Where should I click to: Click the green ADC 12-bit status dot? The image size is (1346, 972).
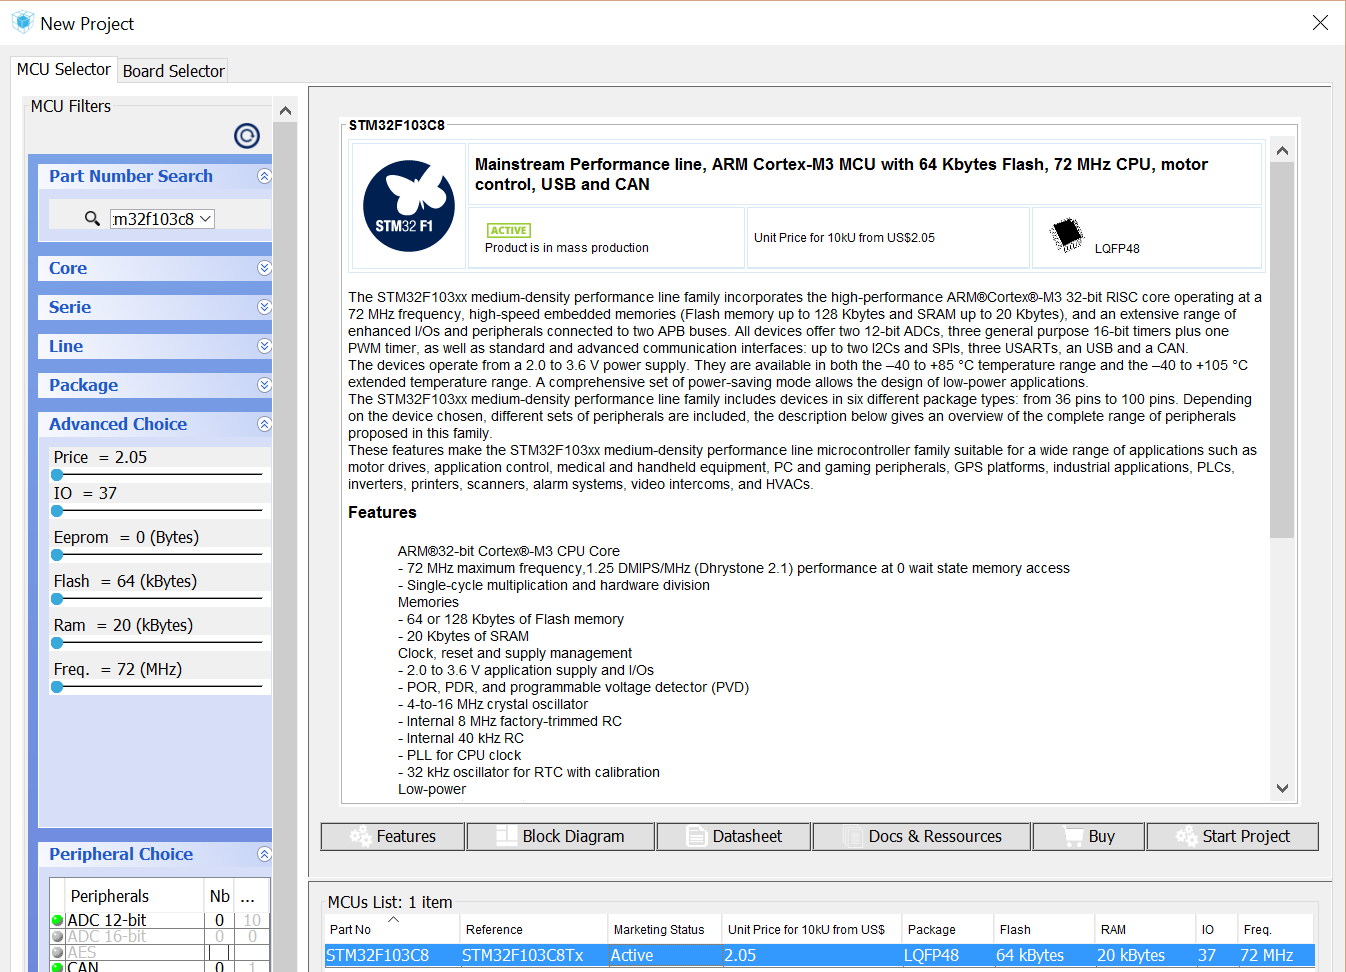(x=58, y=920)
